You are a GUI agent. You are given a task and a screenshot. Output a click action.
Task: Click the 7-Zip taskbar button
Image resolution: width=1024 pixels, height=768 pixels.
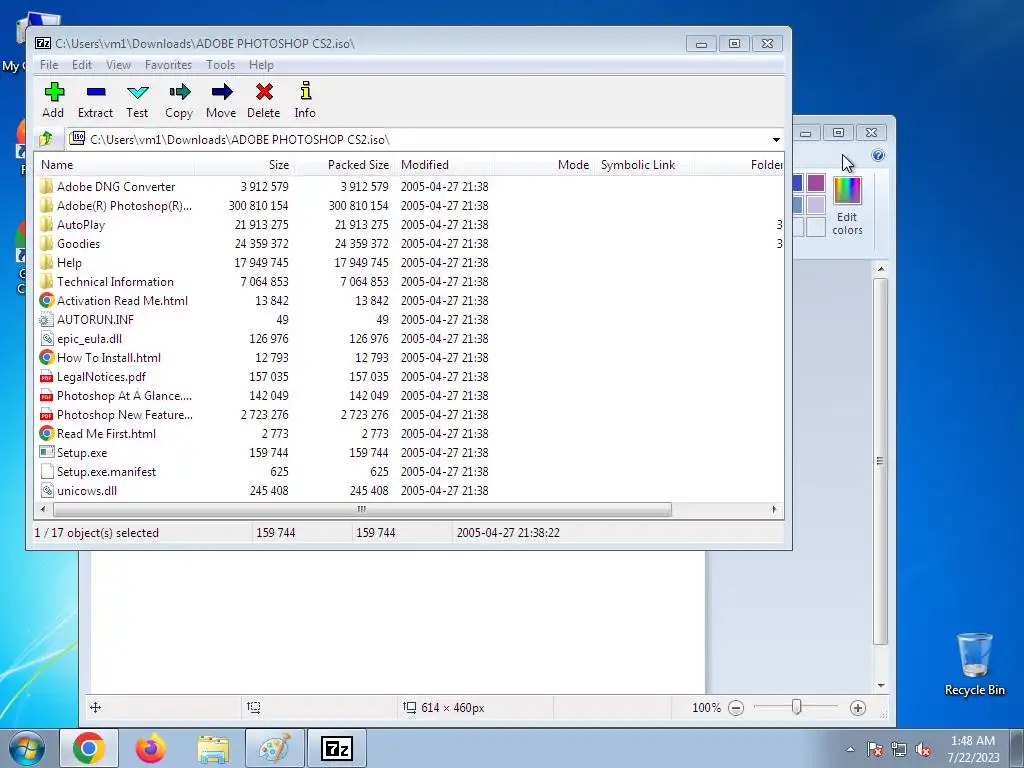pyautogui.click(x=337, y=748)
